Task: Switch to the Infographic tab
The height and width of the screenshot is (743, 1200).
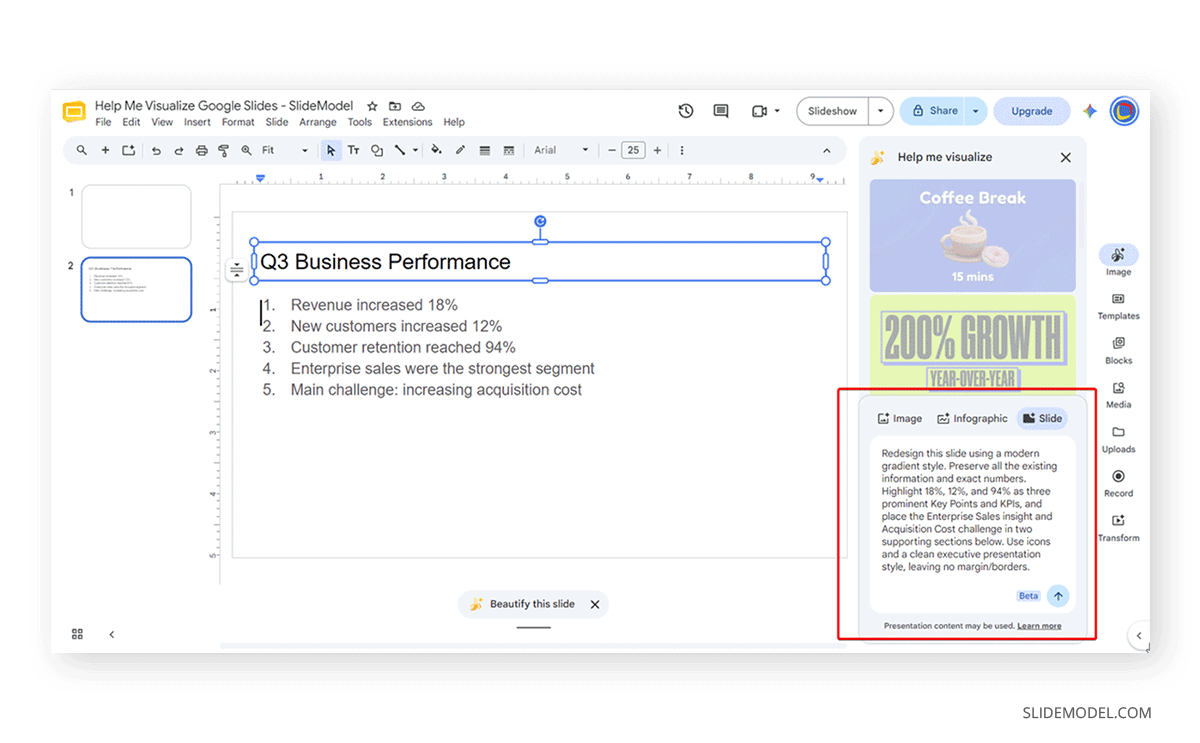Action: (x=972, y=419)
